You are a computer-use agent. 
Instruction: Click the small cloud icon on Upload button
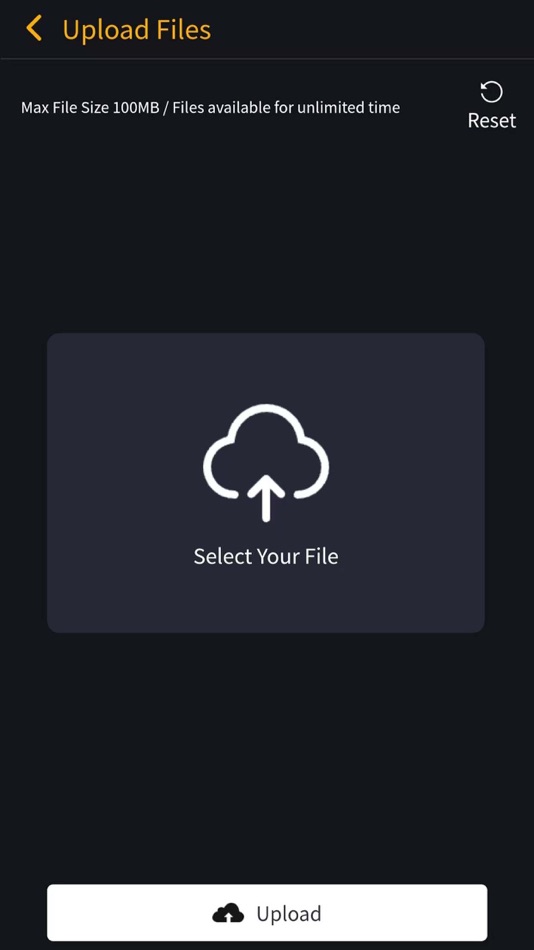click(228, 913)
